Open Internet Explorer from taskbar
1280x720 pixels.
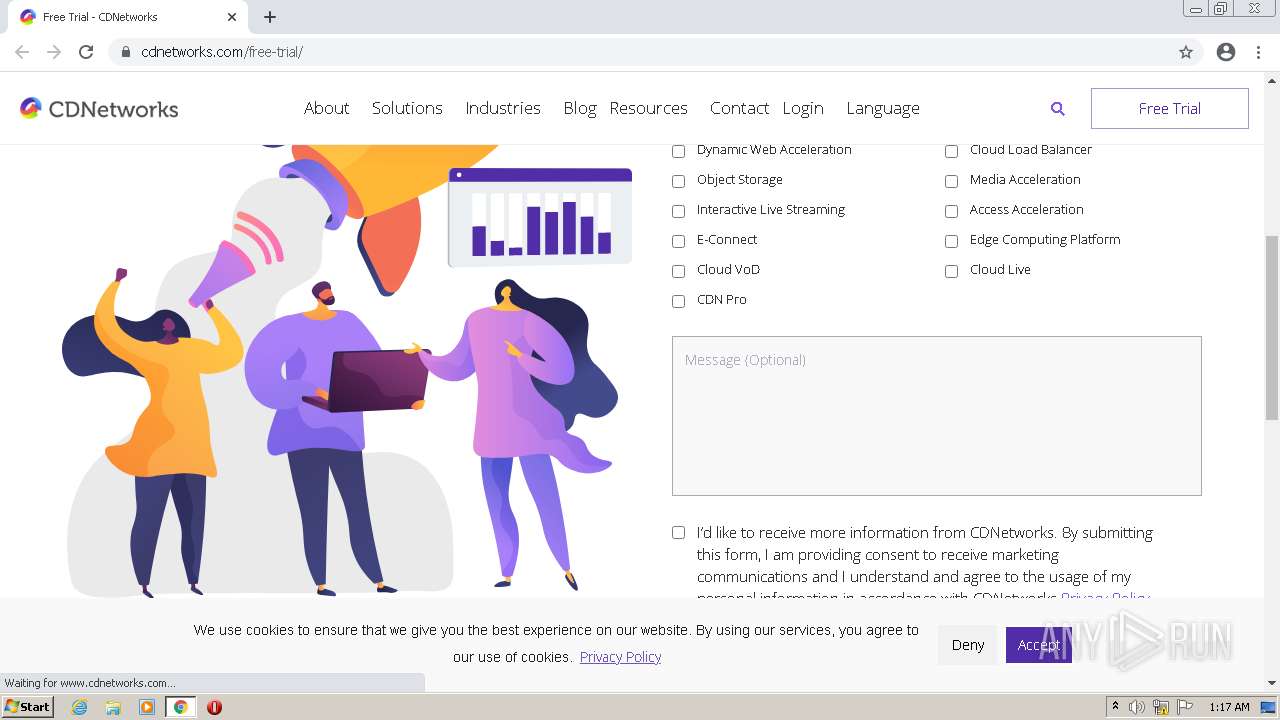(x=79, y=707)
